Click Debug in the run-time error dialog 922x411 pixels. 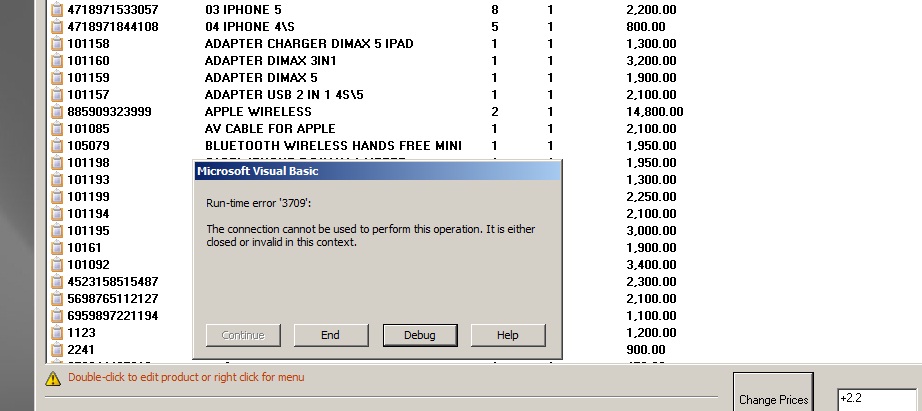click(x=420, y=335)
